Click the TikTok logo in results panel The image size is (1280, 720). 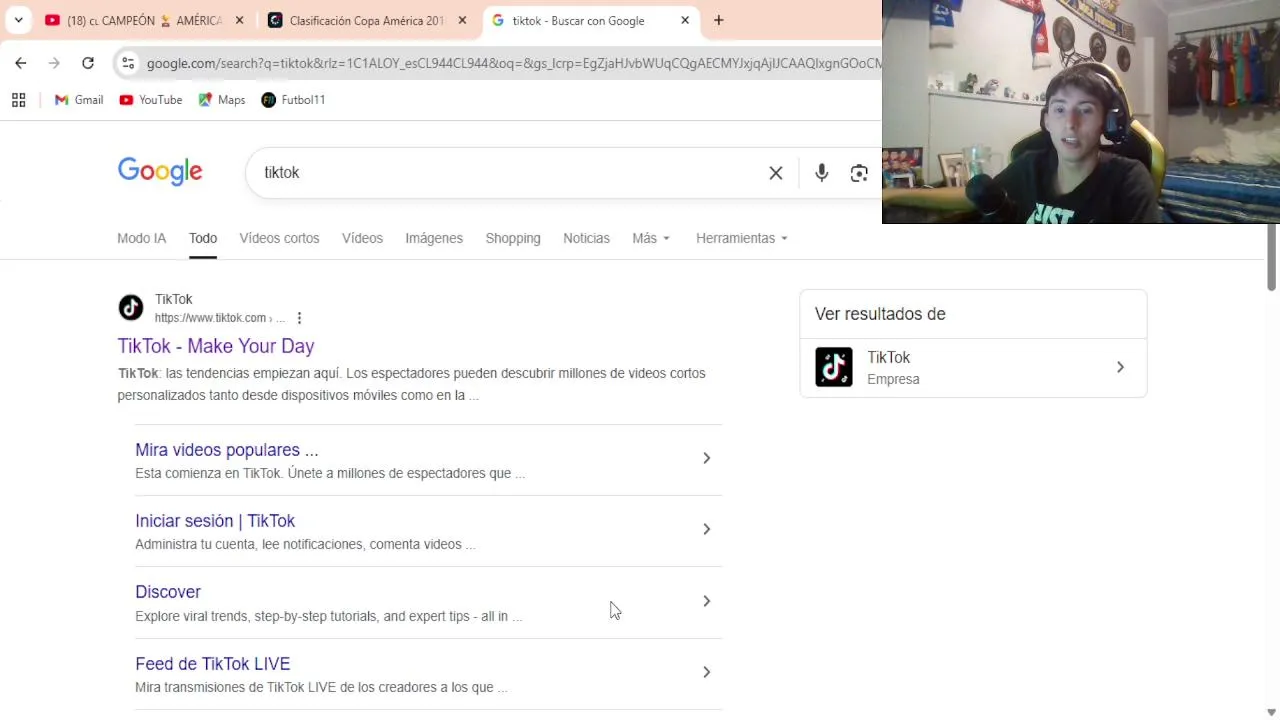(x=834, y=367)
